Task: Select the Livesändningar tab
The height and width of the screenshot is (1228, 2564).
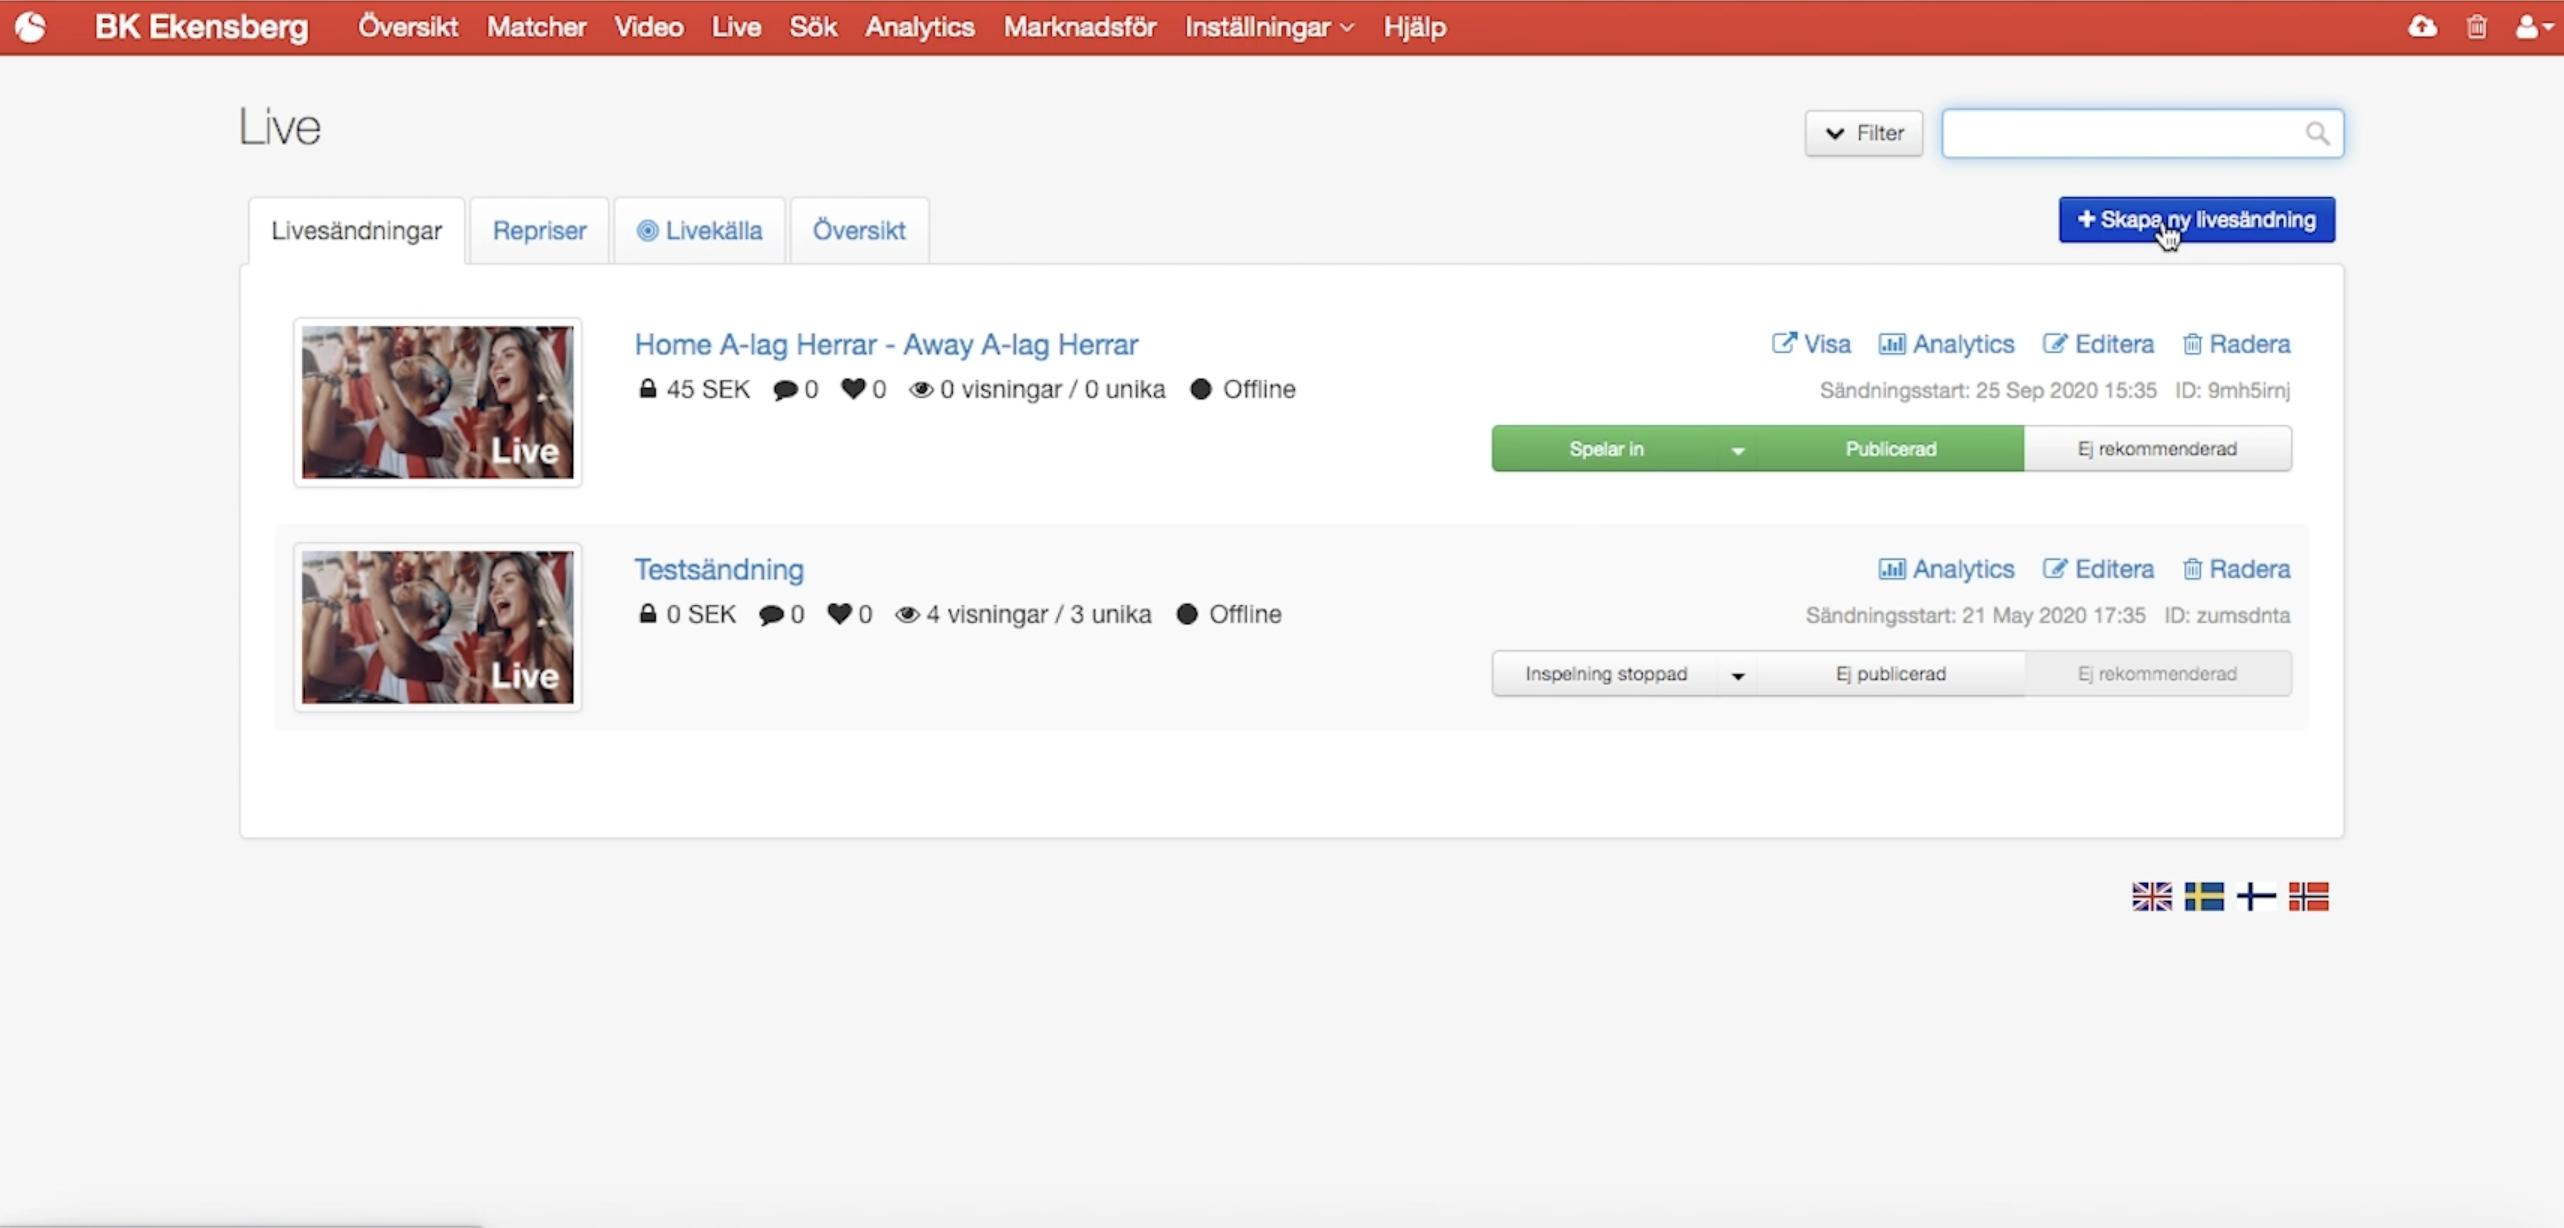Action: (357, 231)
